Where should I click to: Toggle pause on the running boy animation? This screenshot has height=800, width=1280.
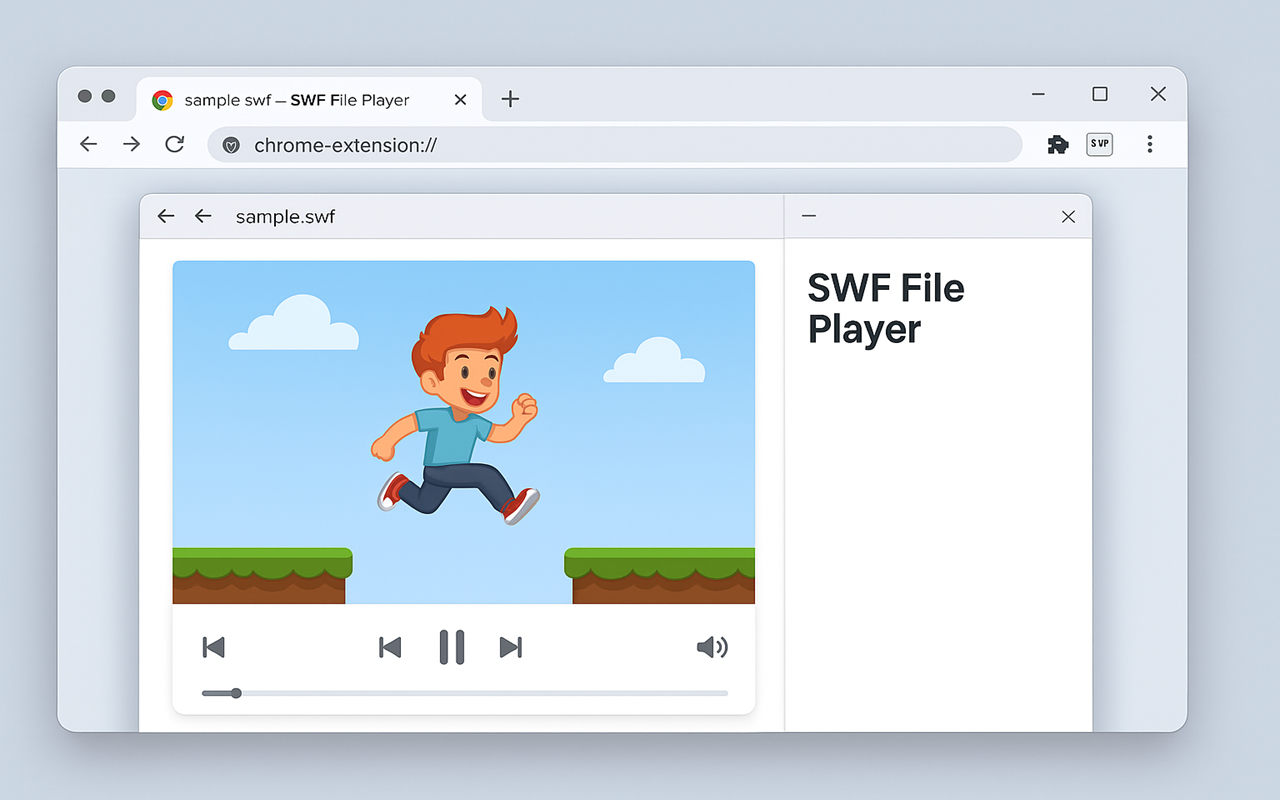click(451, 647)
